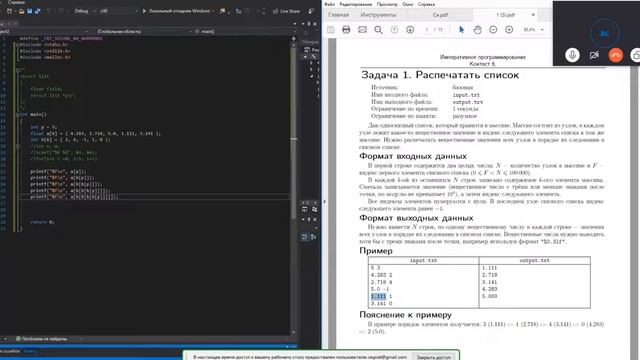The image size is (640, 360).
Task: Click the split editor icon above the editor scrollbar
Action: coord(293,38)
